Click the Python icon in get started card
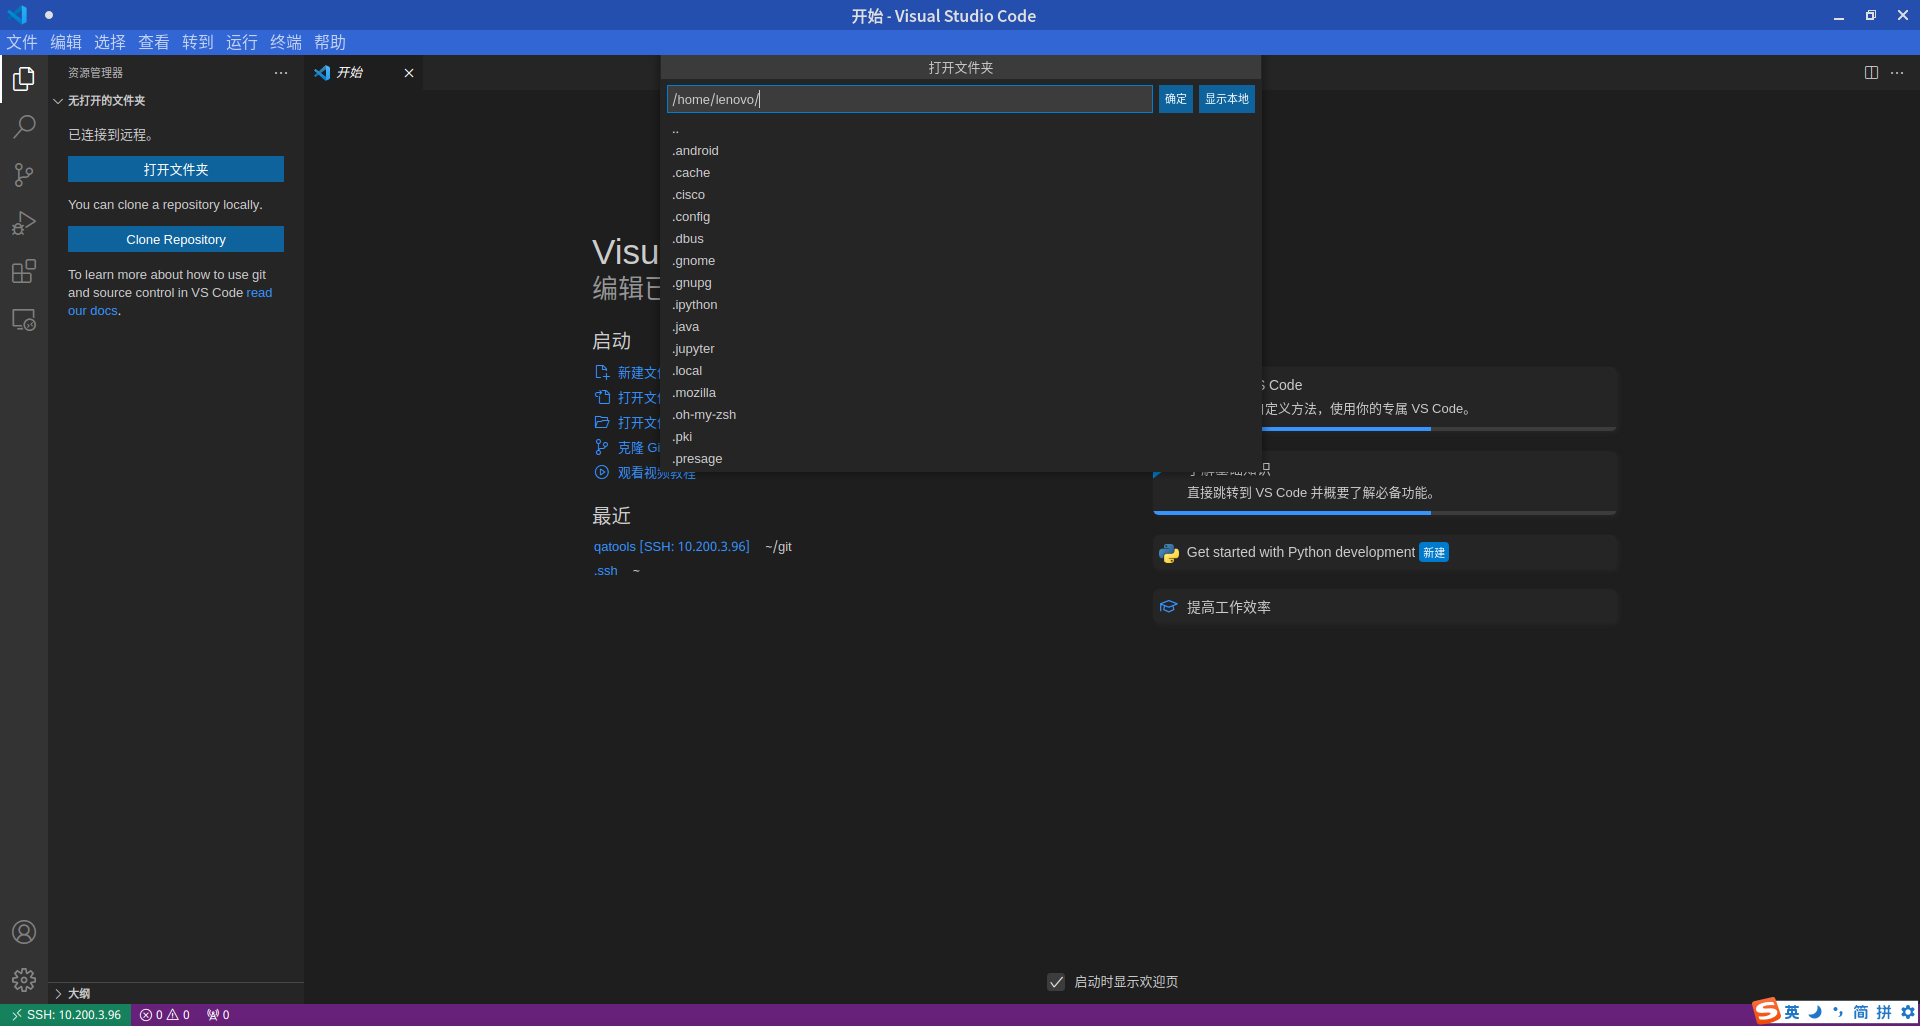This screenshot has height=1026, width=1920. (1168, 553)
